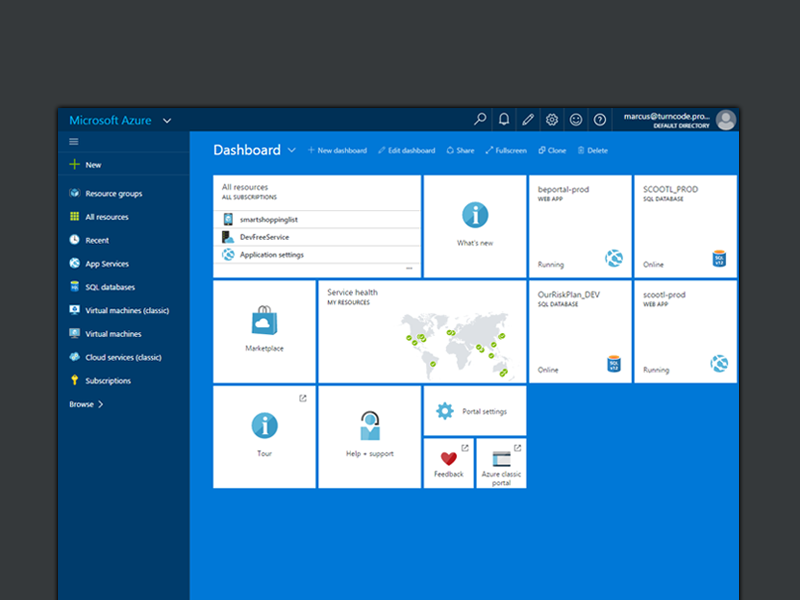Open the SCOOTL_PROD SQL database tile
This screenshot has height=600, width=800.
[x=686, y=226]
